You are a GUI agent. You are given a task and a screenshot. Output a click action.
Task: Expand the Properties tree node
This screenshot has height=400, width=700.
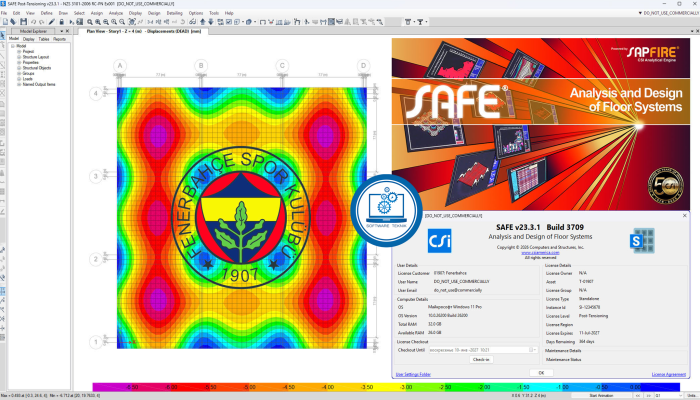19,62
